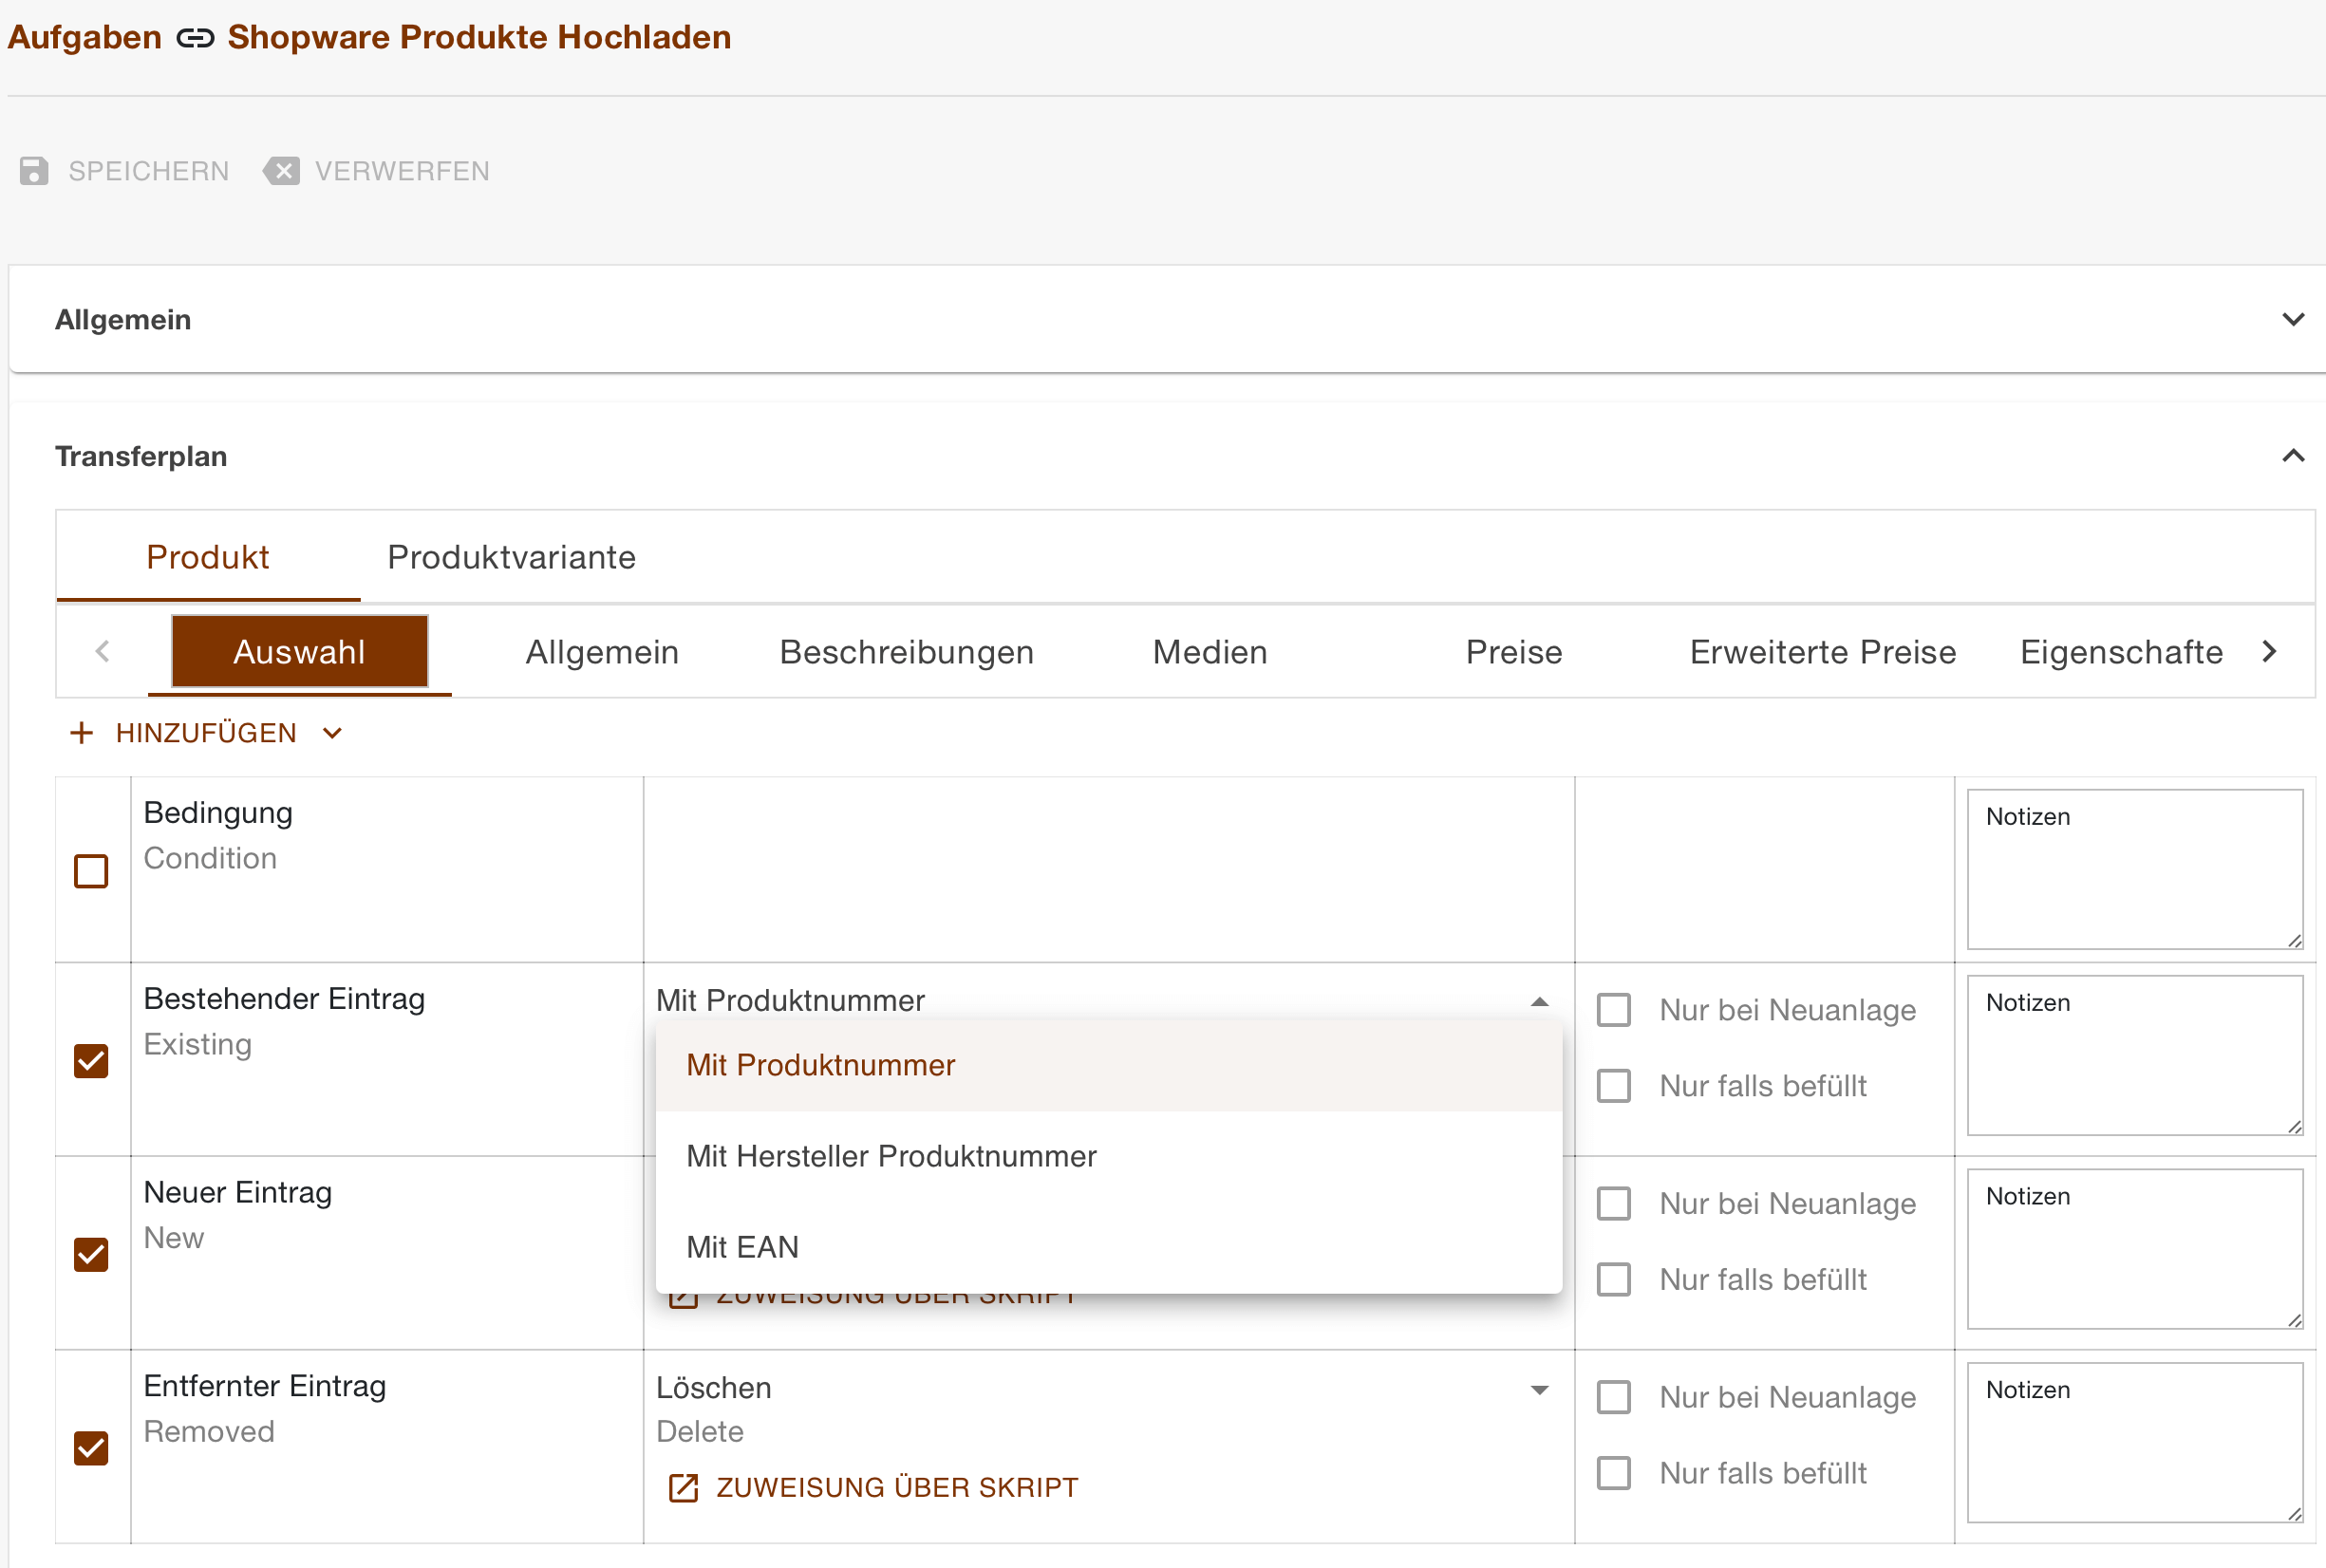The height and width of the screenshot is (1568, 2326).
Task: Click the Hinzufügen button label
Action: point(206,733)
